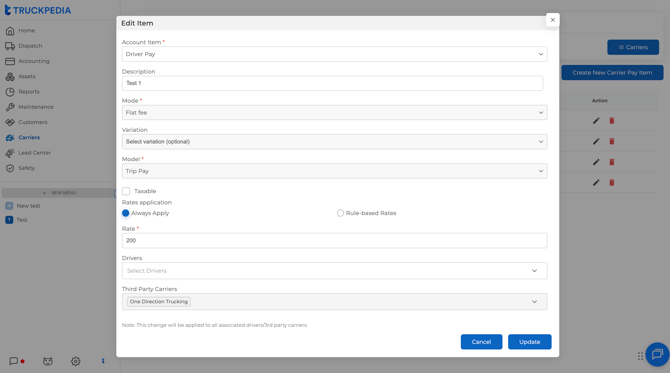The height and width of the screenshot is (373, 670).
Task: Select the Maintenance menu item
Action: tap(36, 107)
